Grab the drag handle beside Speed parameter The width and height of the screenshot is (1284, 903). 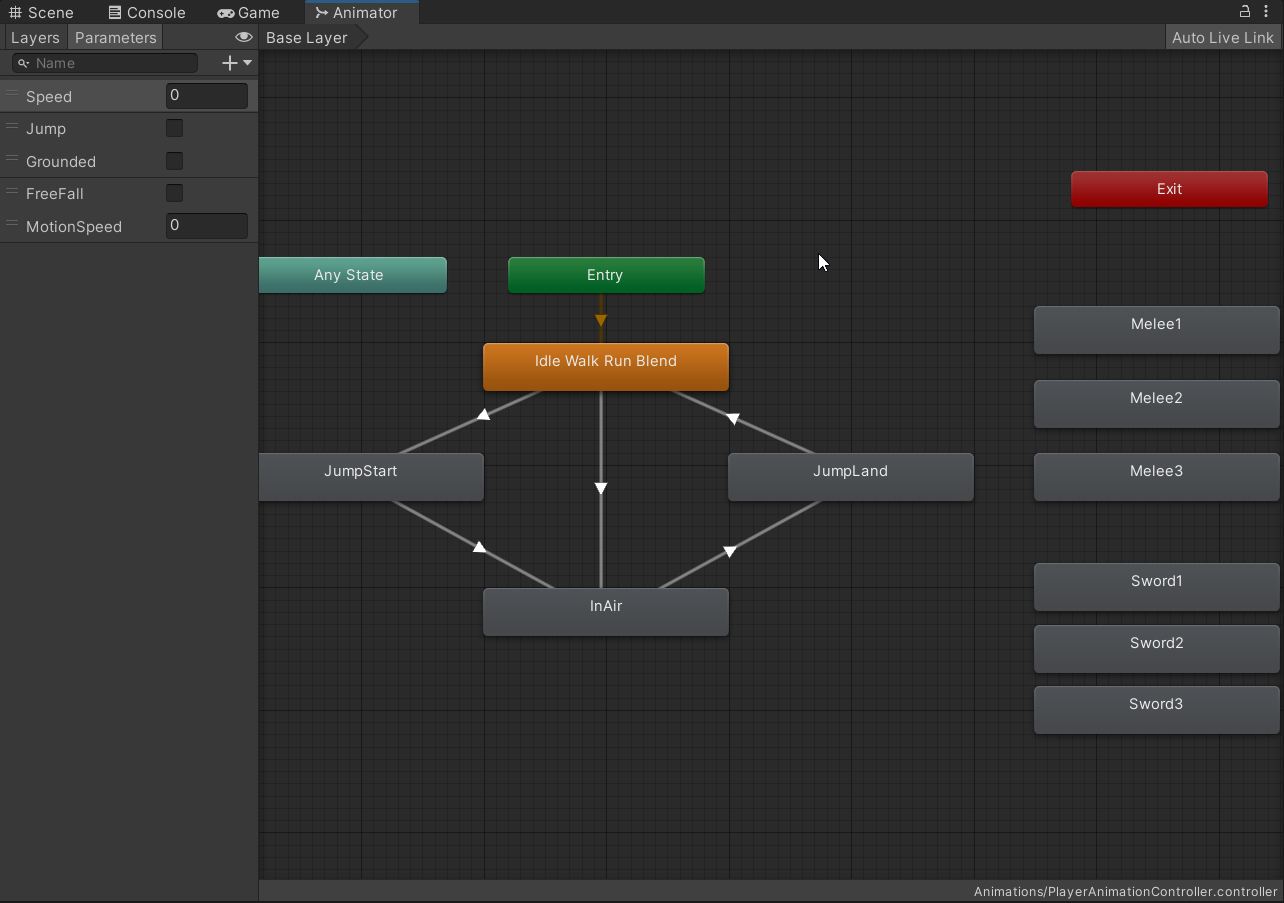click(x=12, y=95)
